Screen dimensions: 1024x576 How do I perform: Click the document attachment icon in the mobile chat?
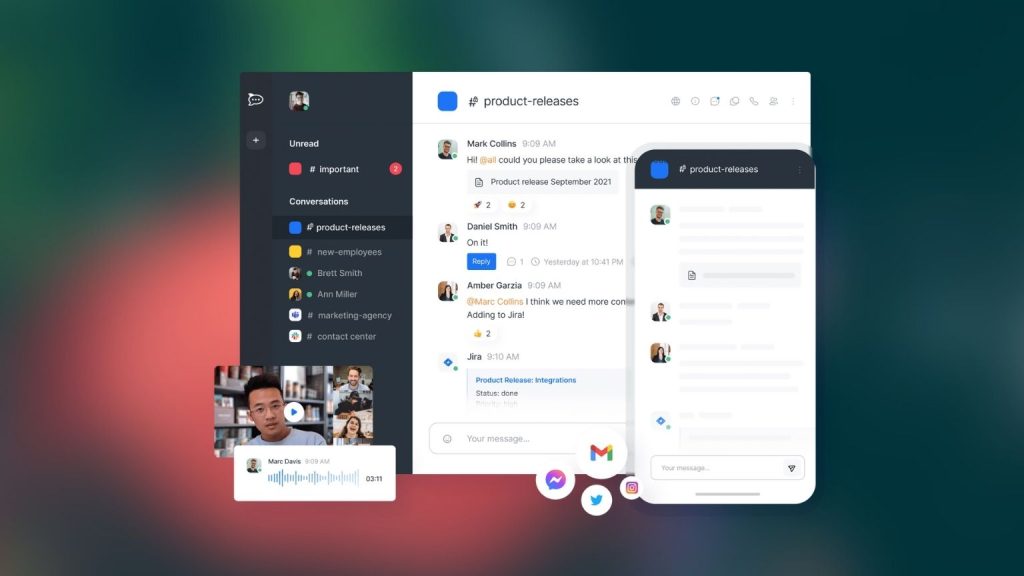point(692,276)
